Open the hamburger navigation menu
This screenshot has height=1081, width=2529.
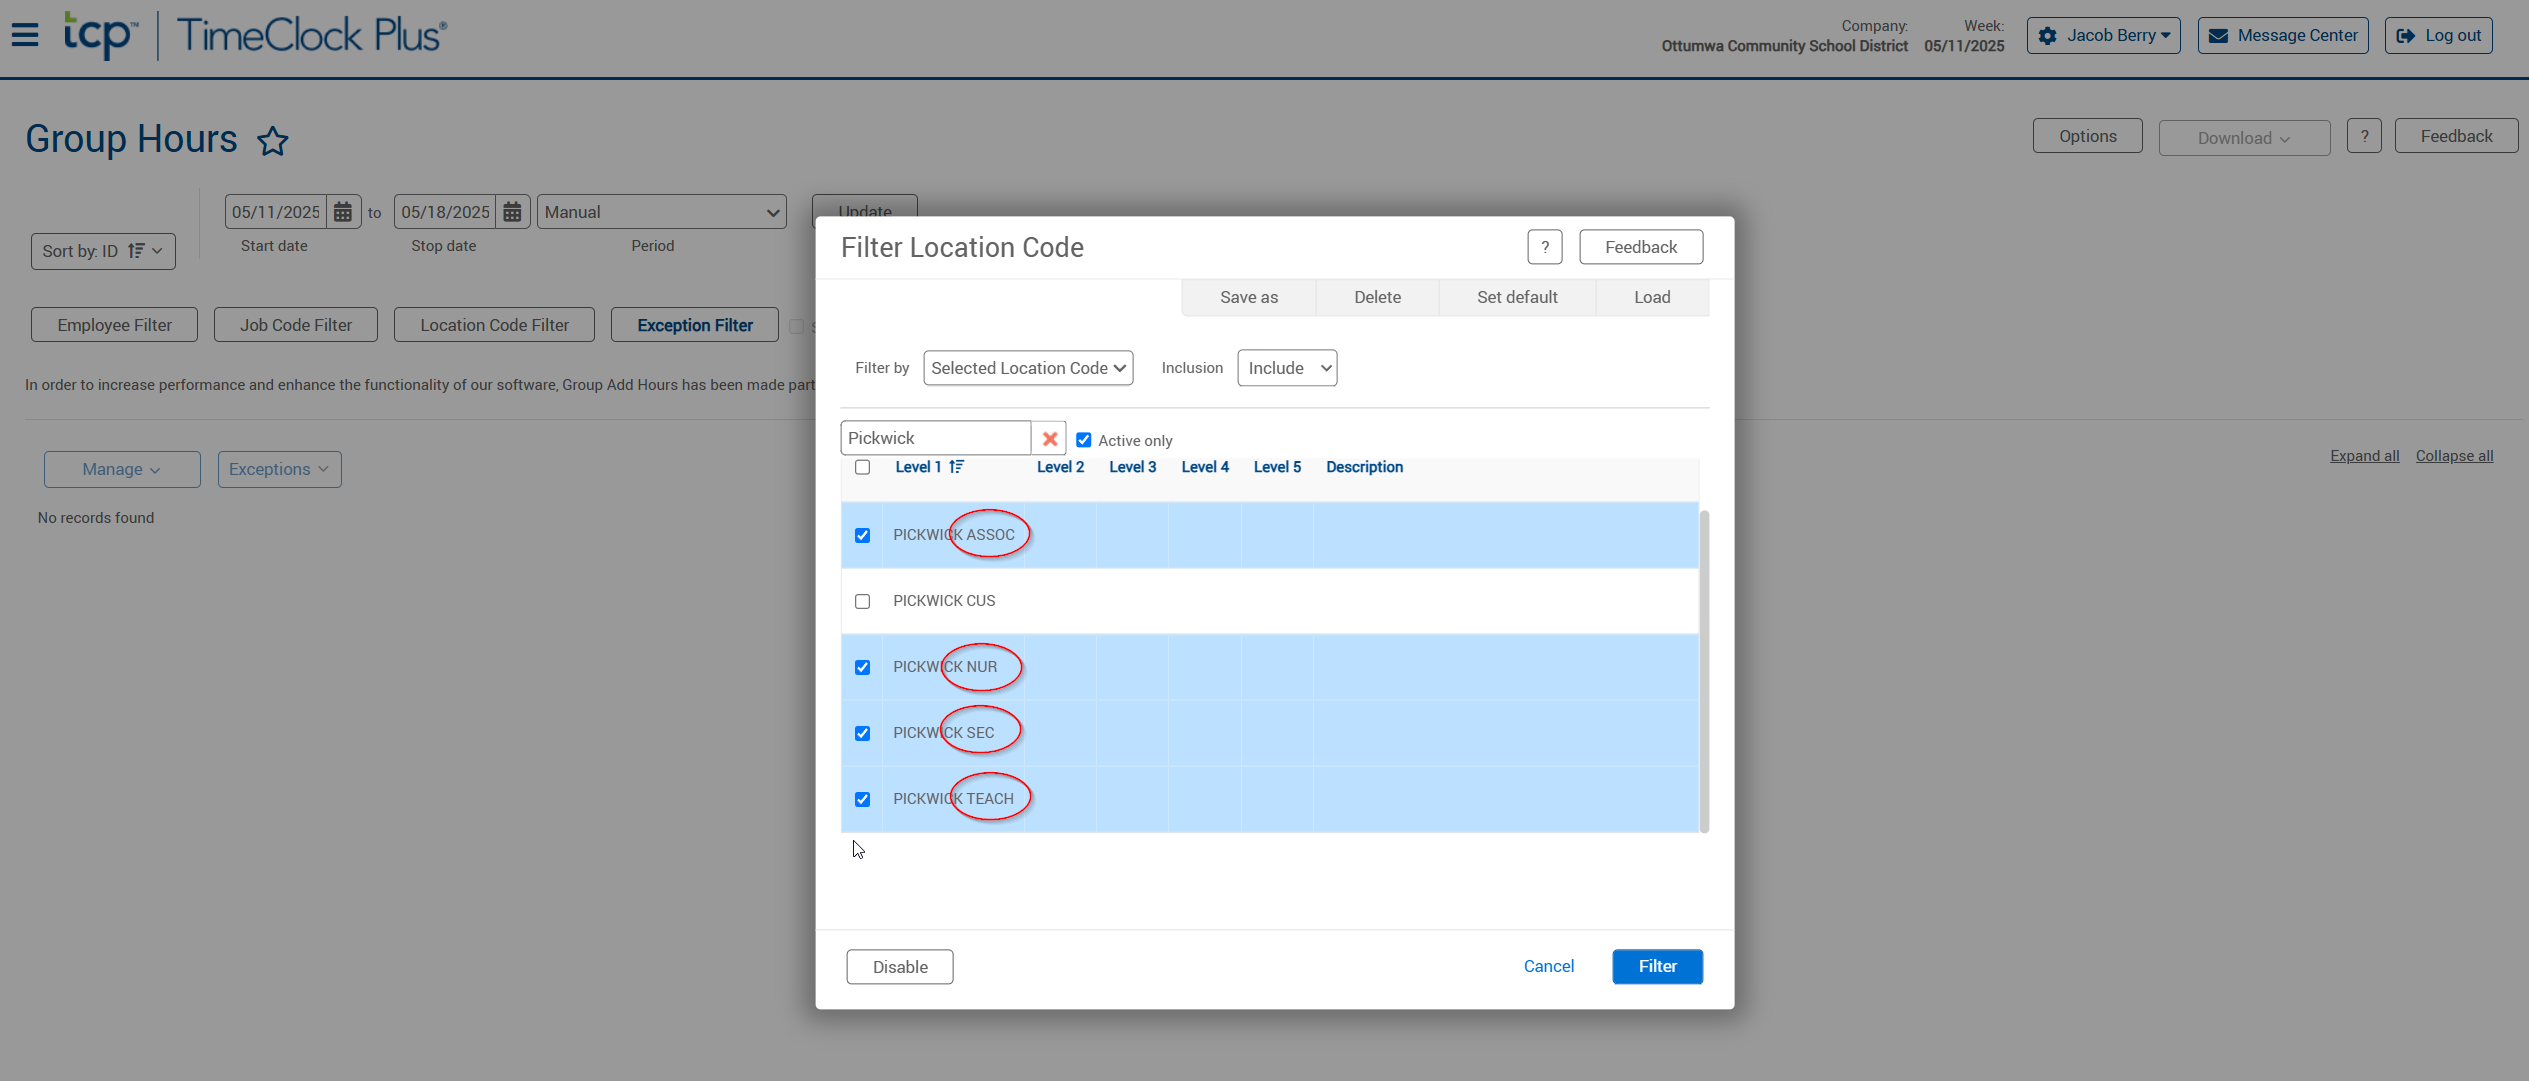(x=25, y=35)
